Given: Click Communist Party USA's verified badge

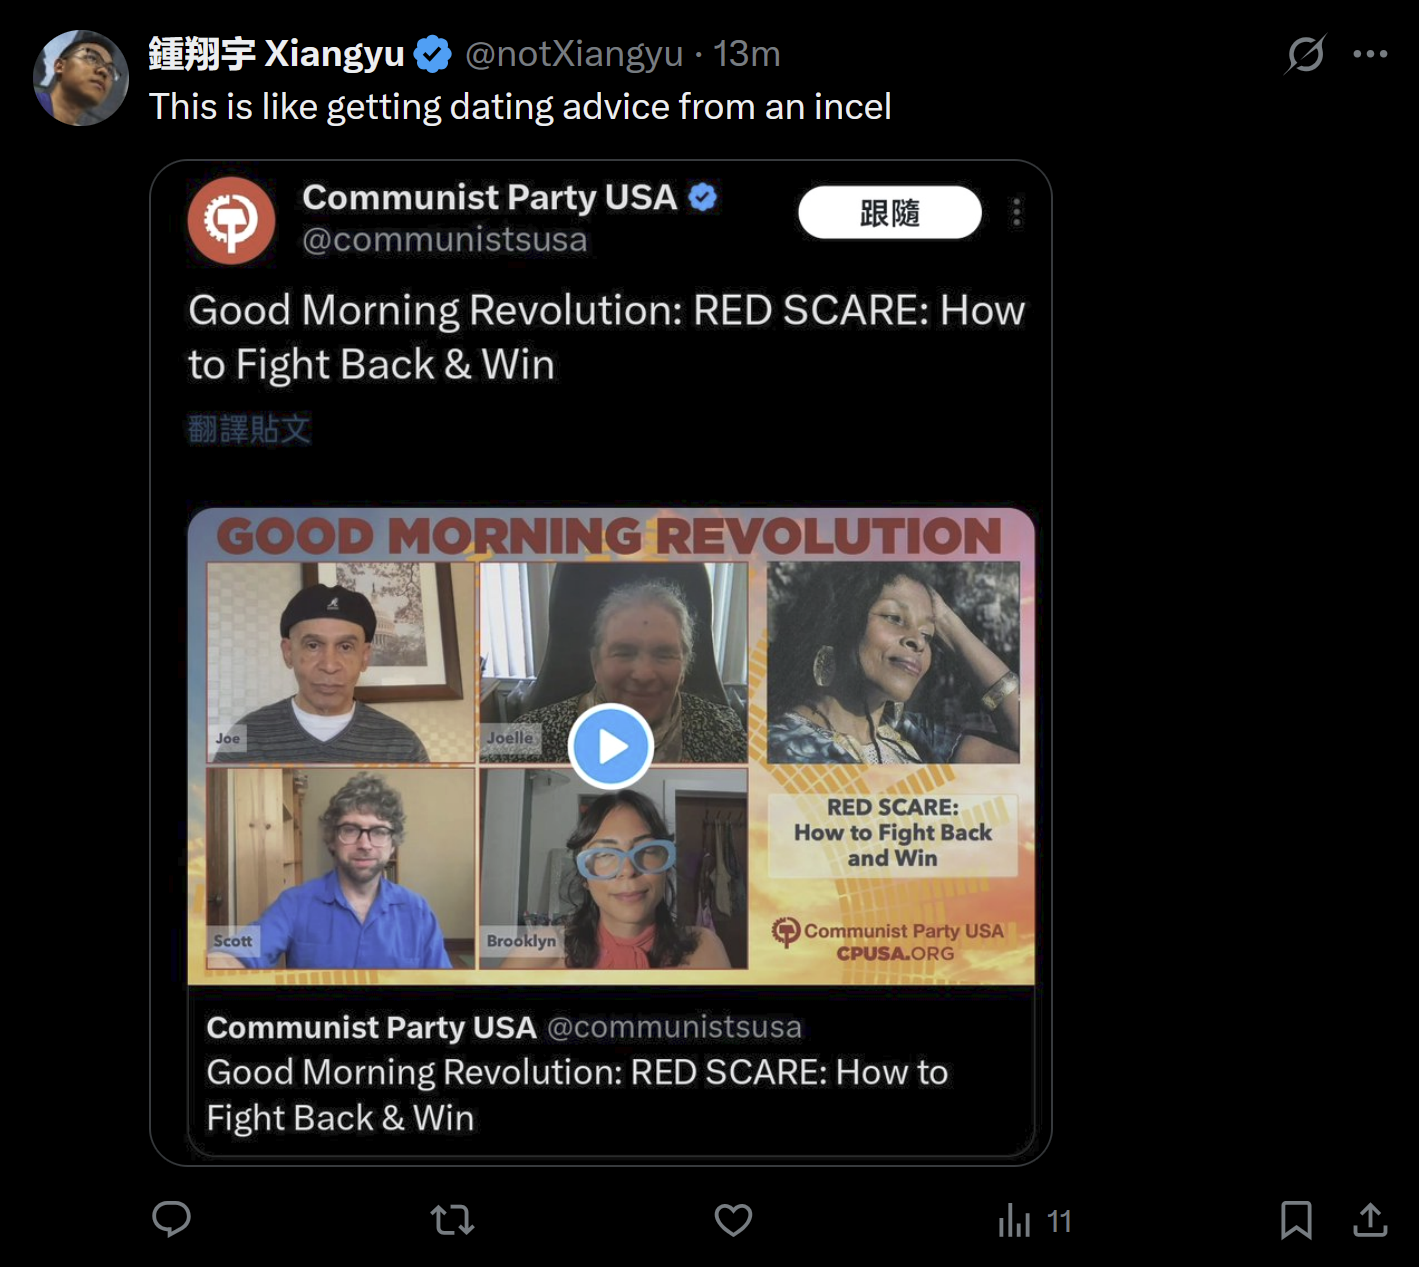Looking at the screenshot, I should [703, 198].
